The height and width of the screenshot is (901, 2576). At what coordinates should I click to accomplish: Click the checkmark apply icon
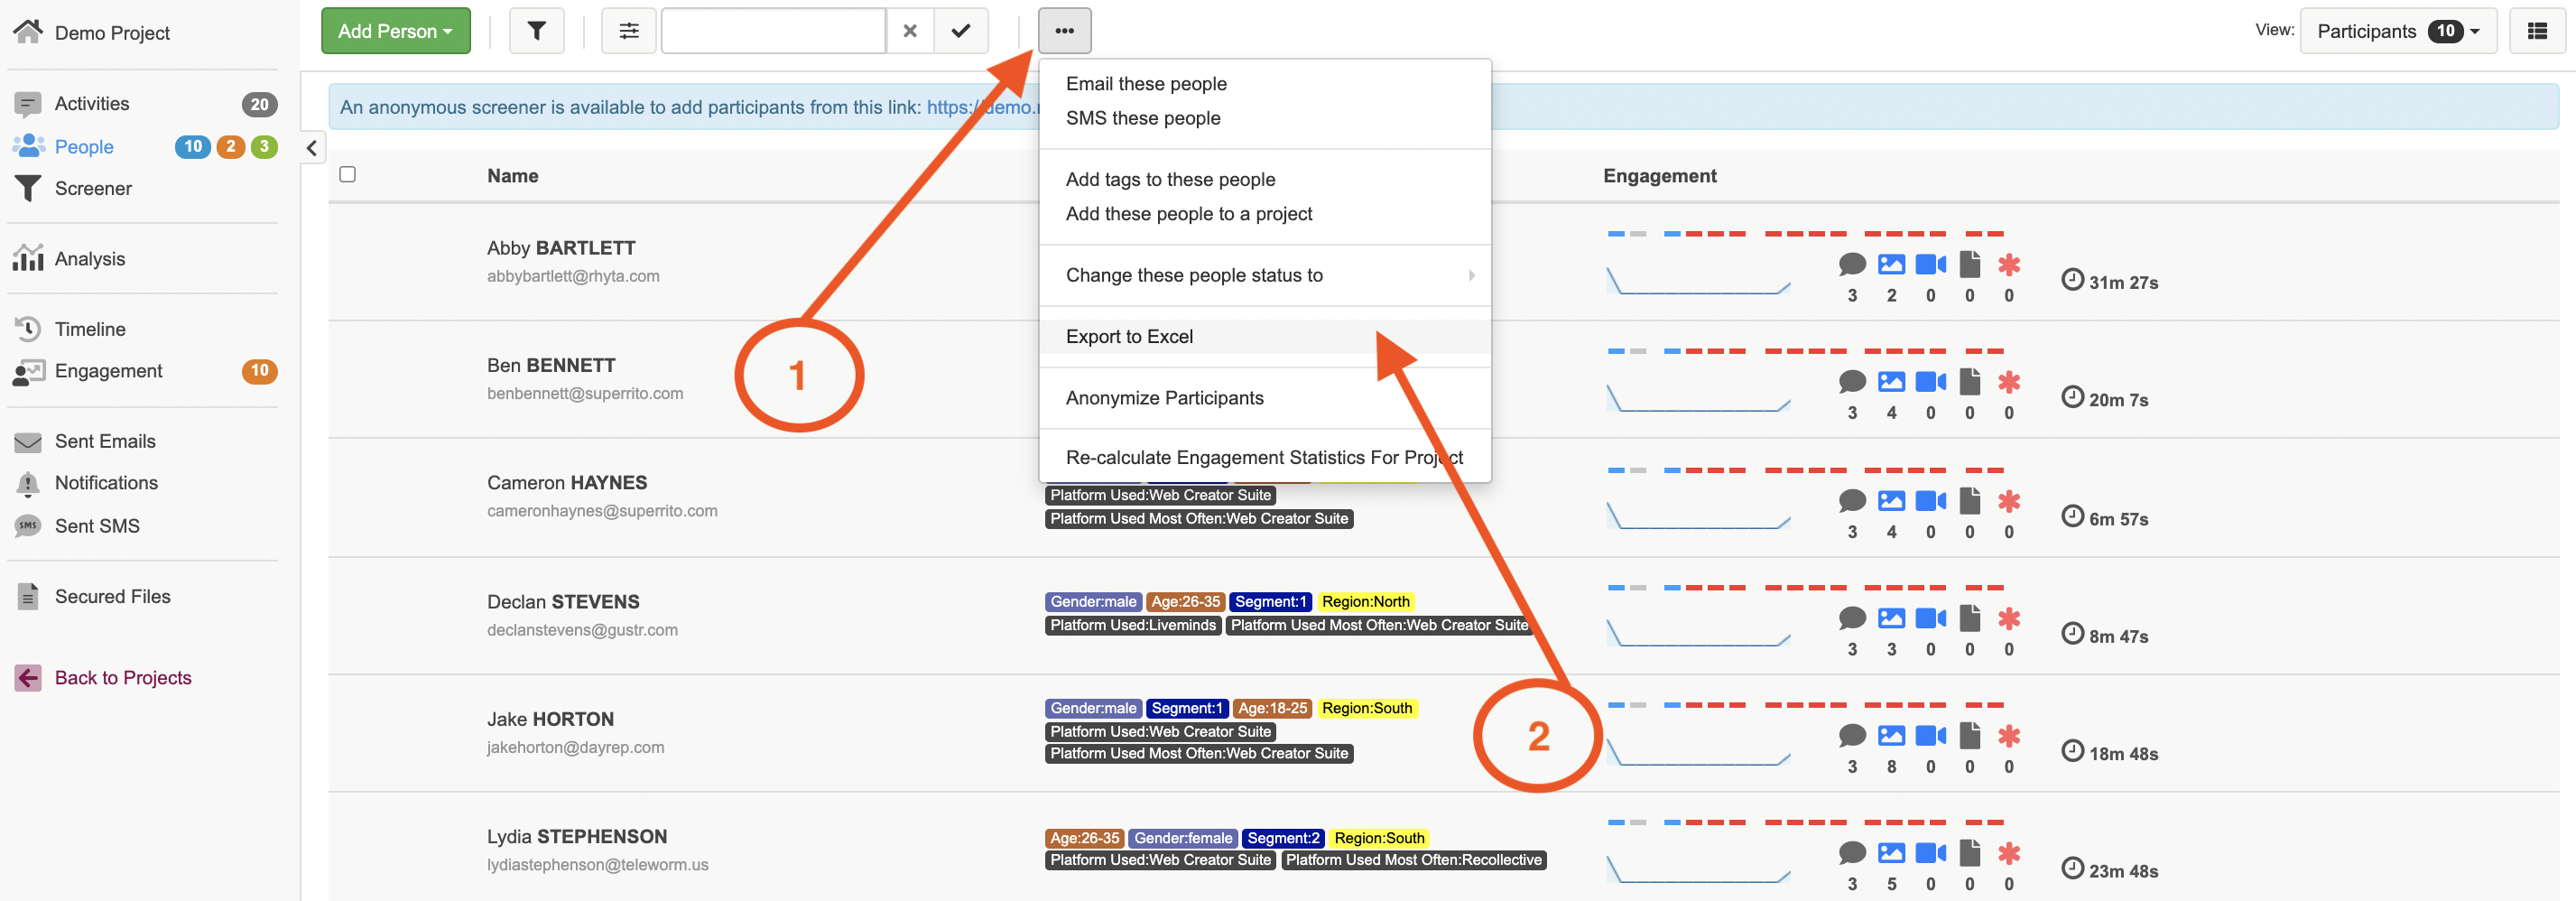click(x=960, y=31)
